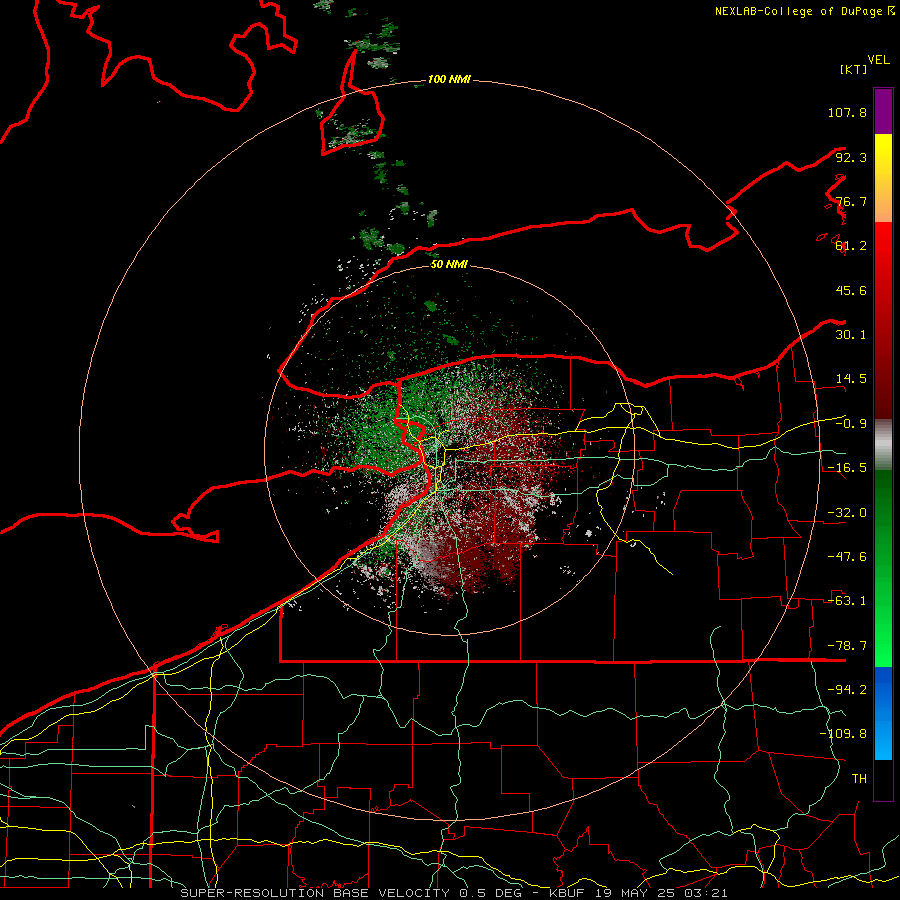Click the 107.8 legend value

click(847, 112)
